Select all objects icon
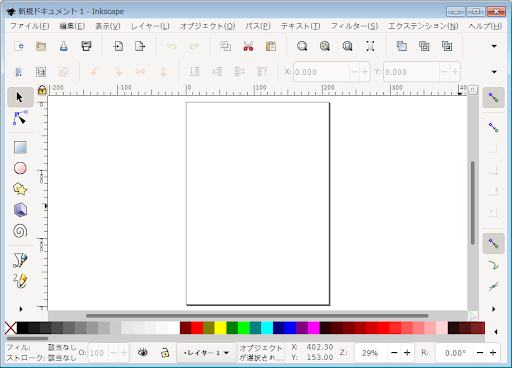The image size is (512, 368). [19, 72]
